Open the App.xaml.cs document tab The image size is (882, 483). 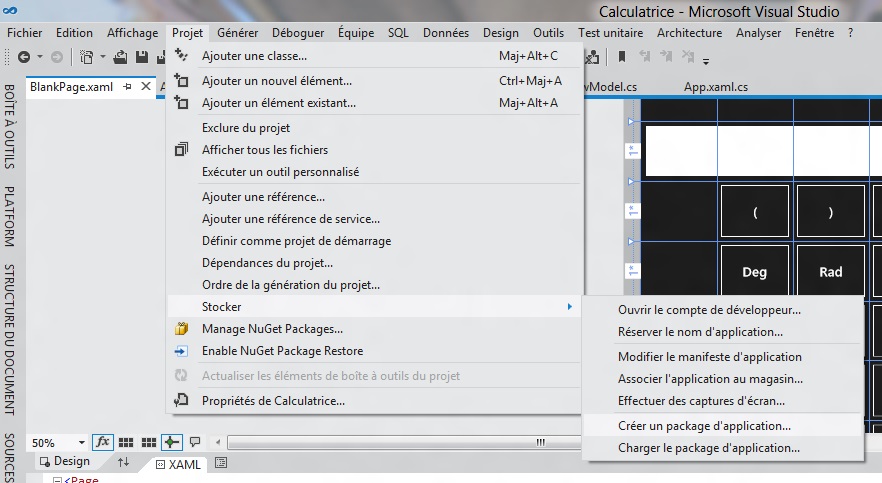(x=716, y=87)
